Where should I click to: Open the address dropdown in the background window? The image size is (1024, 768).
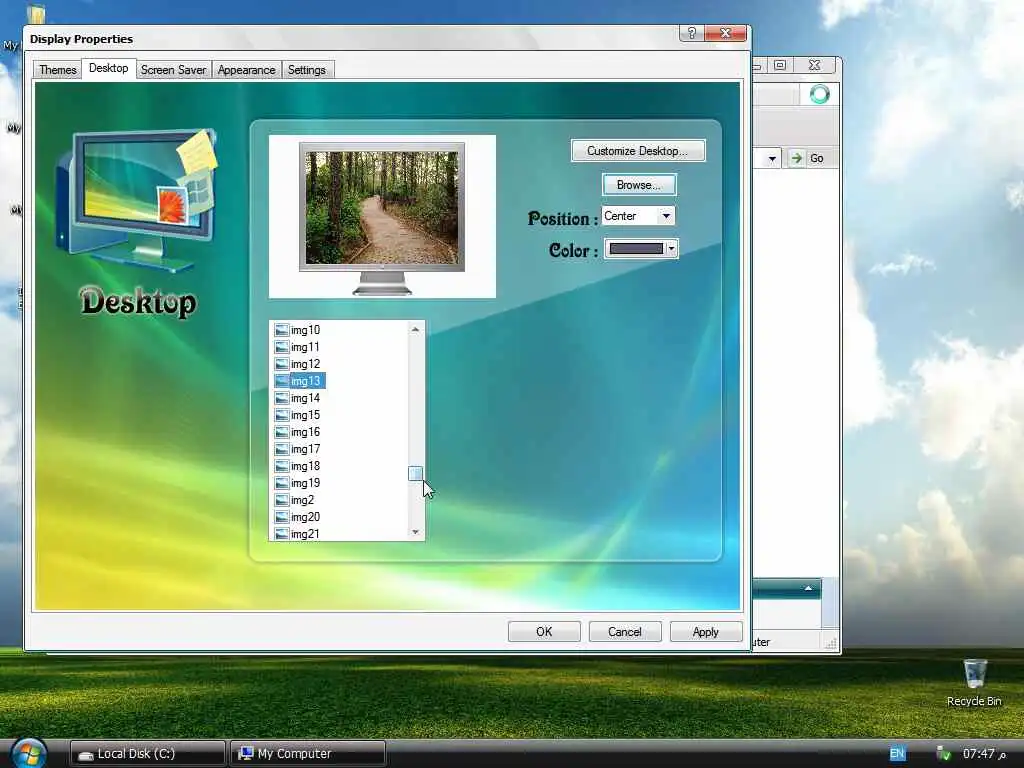772,158
